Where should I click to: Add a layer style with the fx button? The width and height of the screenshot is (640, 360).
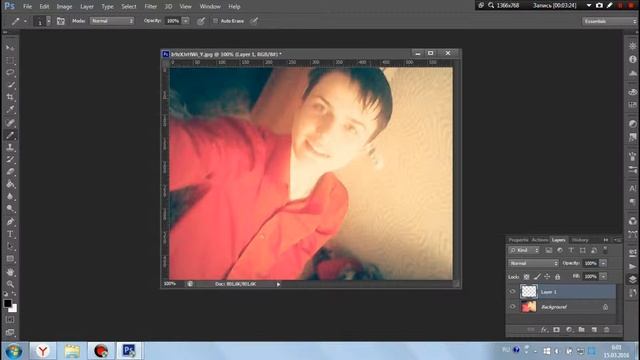pyautogui.click(x=544, y=330)
